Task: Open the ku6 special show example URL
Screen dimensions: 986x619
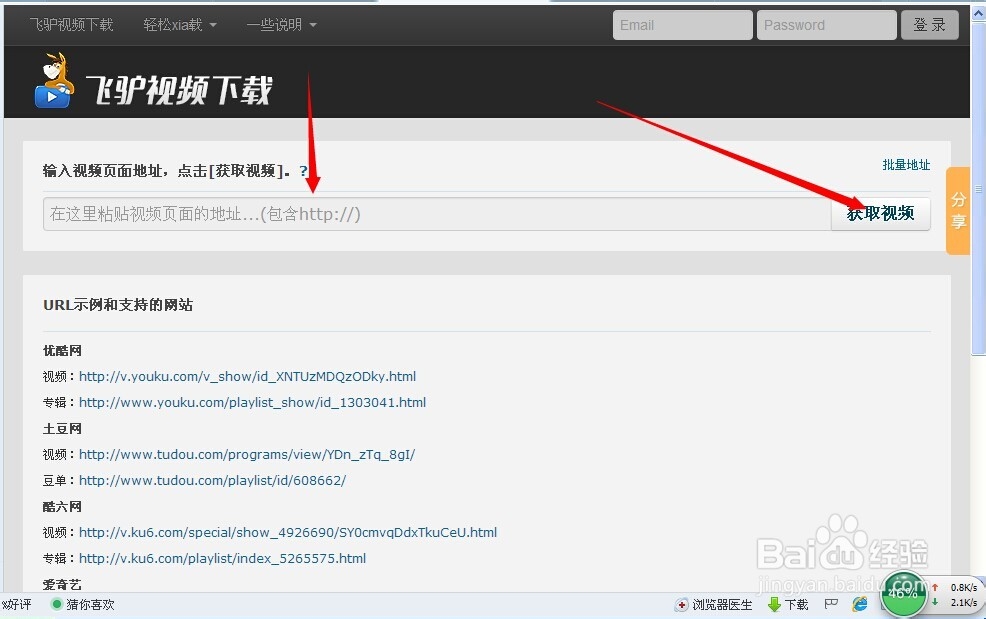Action: (x=288, y=532)
